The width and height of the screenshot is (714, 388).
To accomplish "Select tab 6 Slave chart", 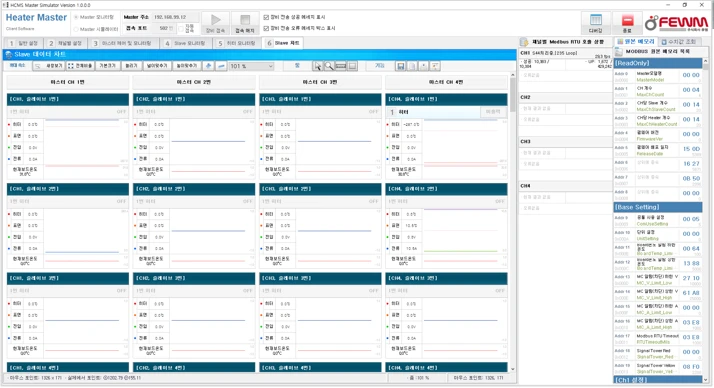I will [x=283, y=43].
